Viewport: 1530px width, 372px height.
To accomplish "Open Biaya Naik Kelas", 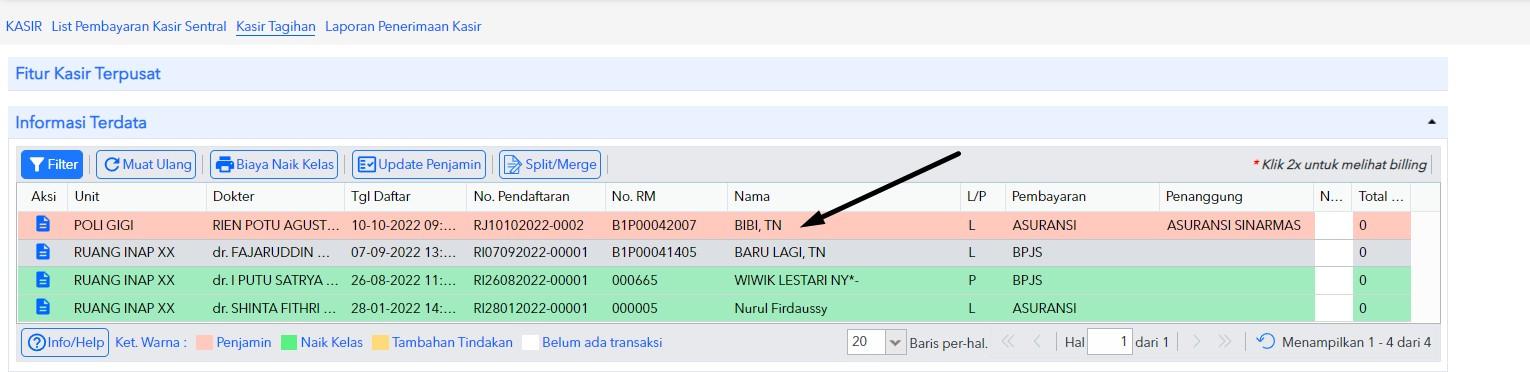I will click(x=274, y=164).
